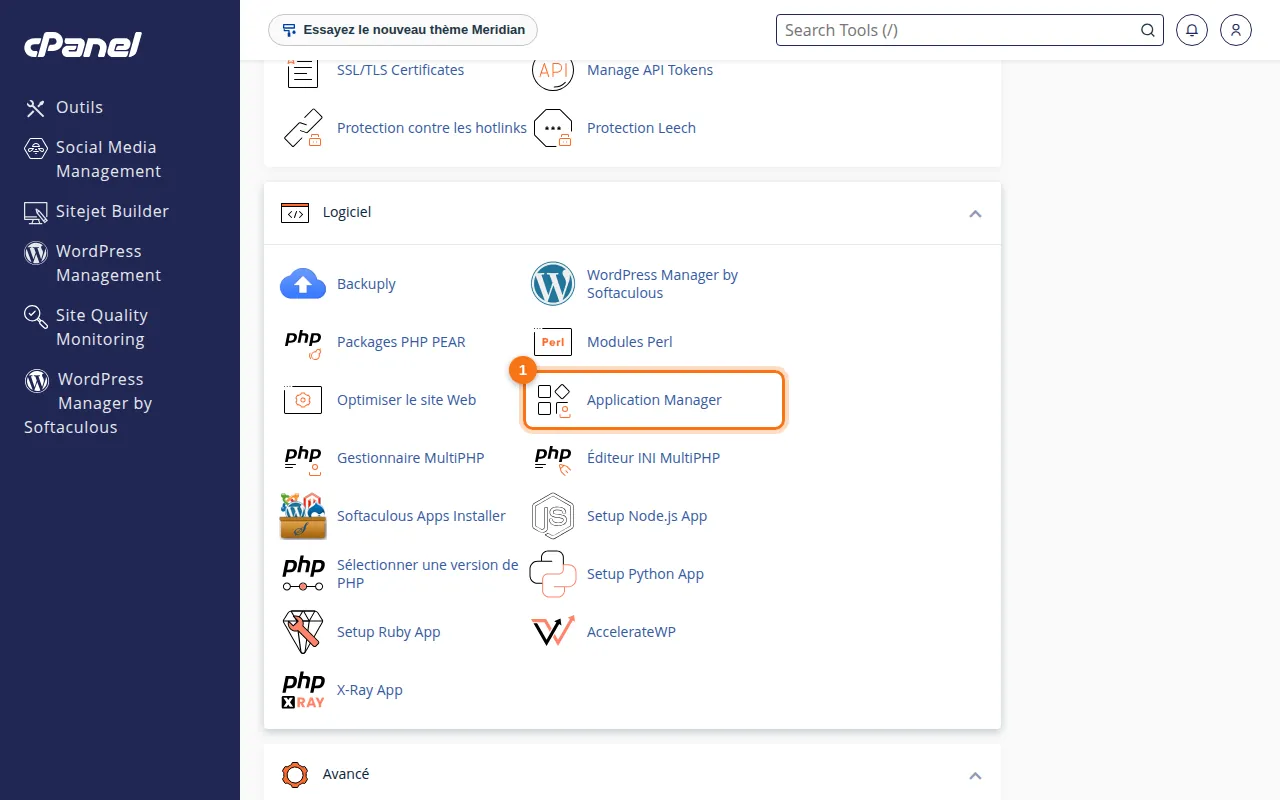The height and width of the screenshot is (800, 1280).
Task: Select Sitejet Builder in sidebar
Action: tap(97, 211)
